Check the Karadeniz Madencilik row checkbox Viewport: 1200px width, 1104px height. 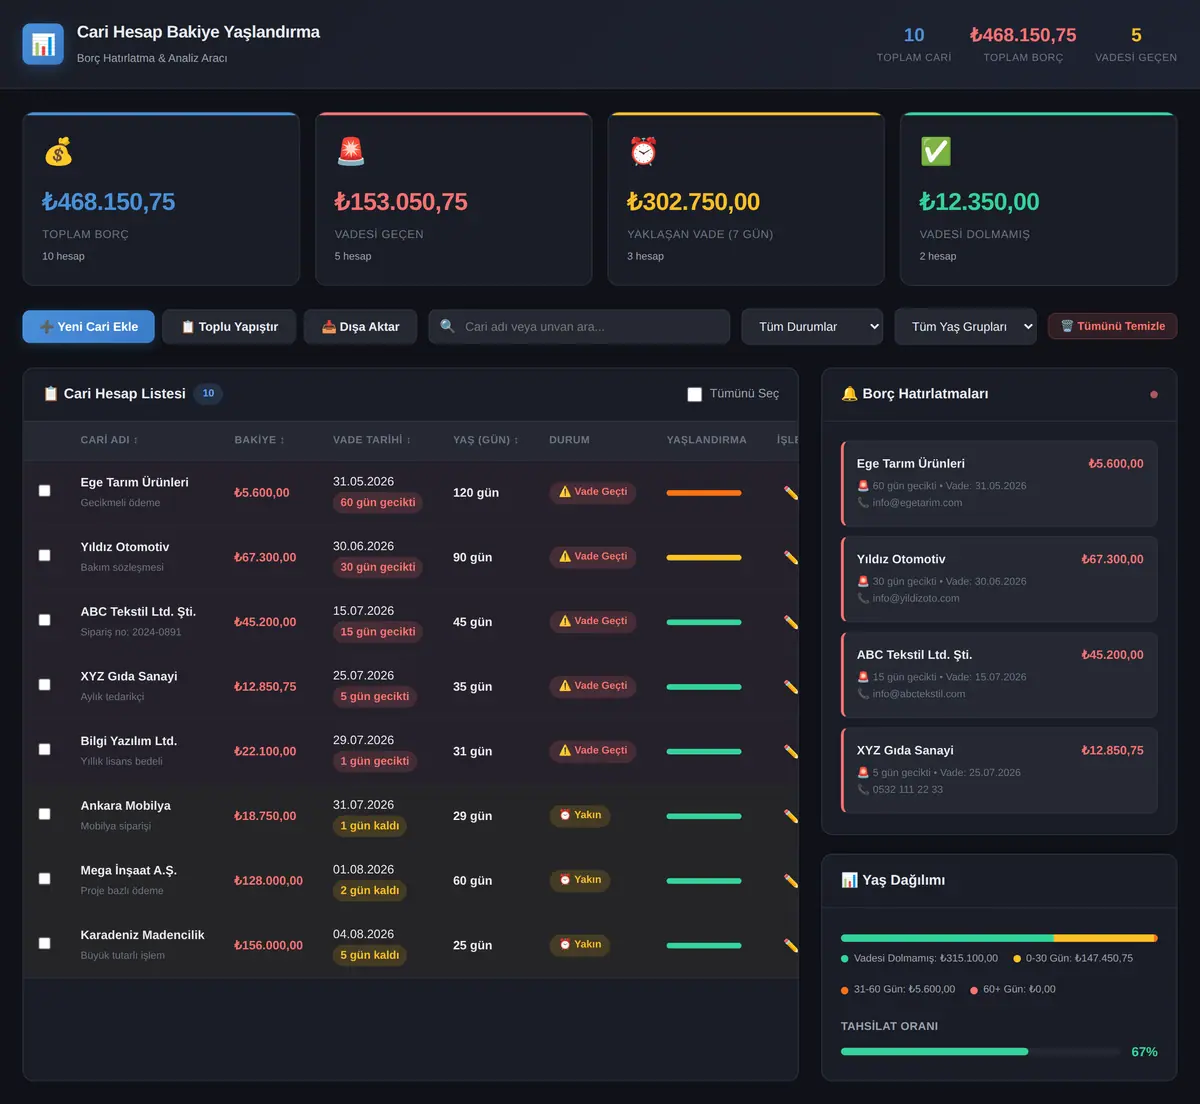click(x=44, y=943)
